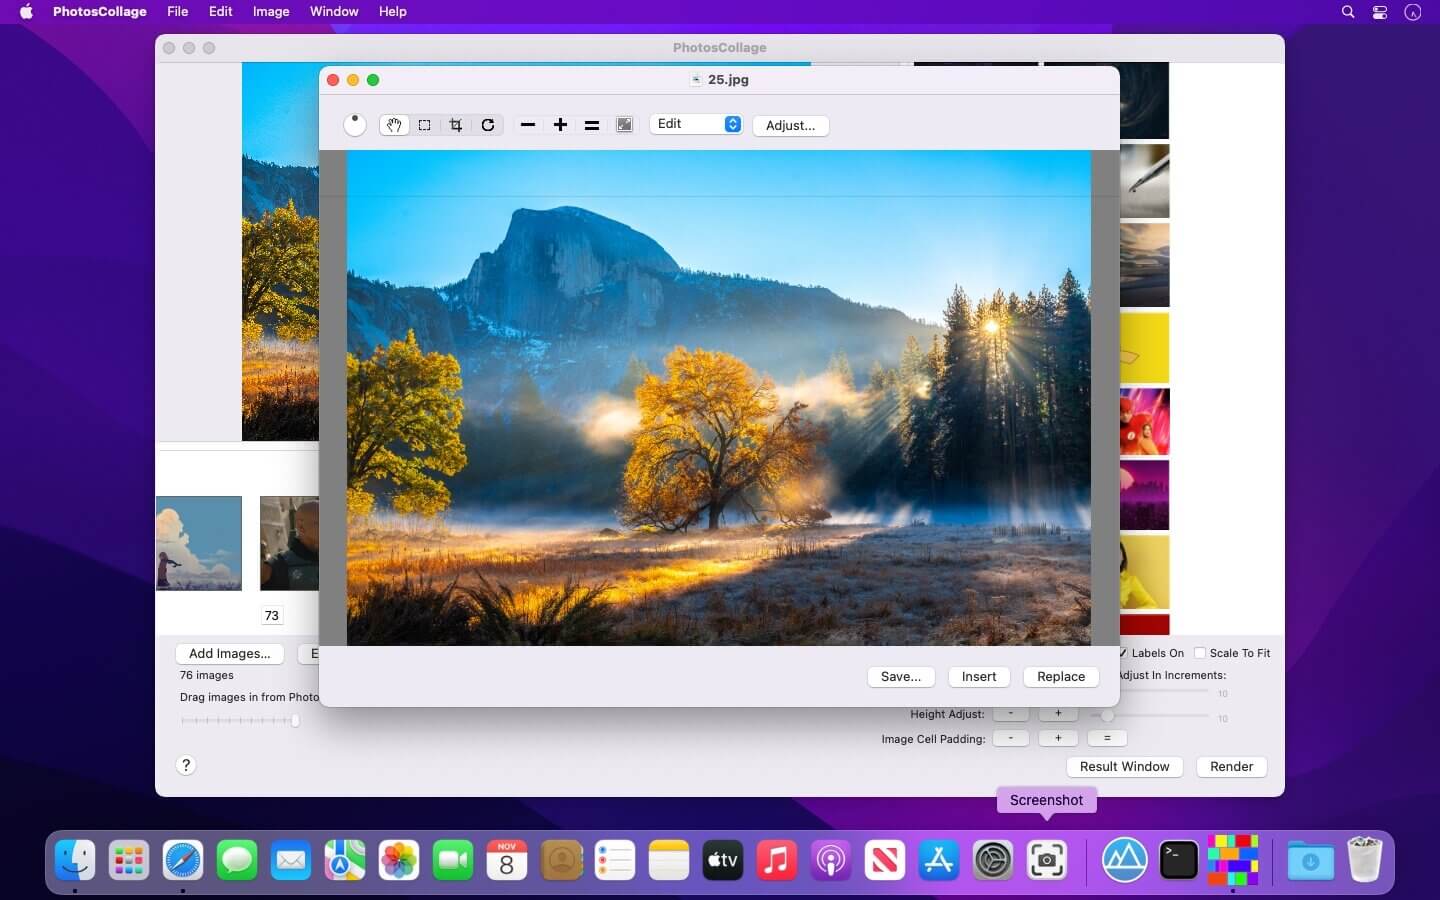Open the Edit popup menu

[697, 124]
